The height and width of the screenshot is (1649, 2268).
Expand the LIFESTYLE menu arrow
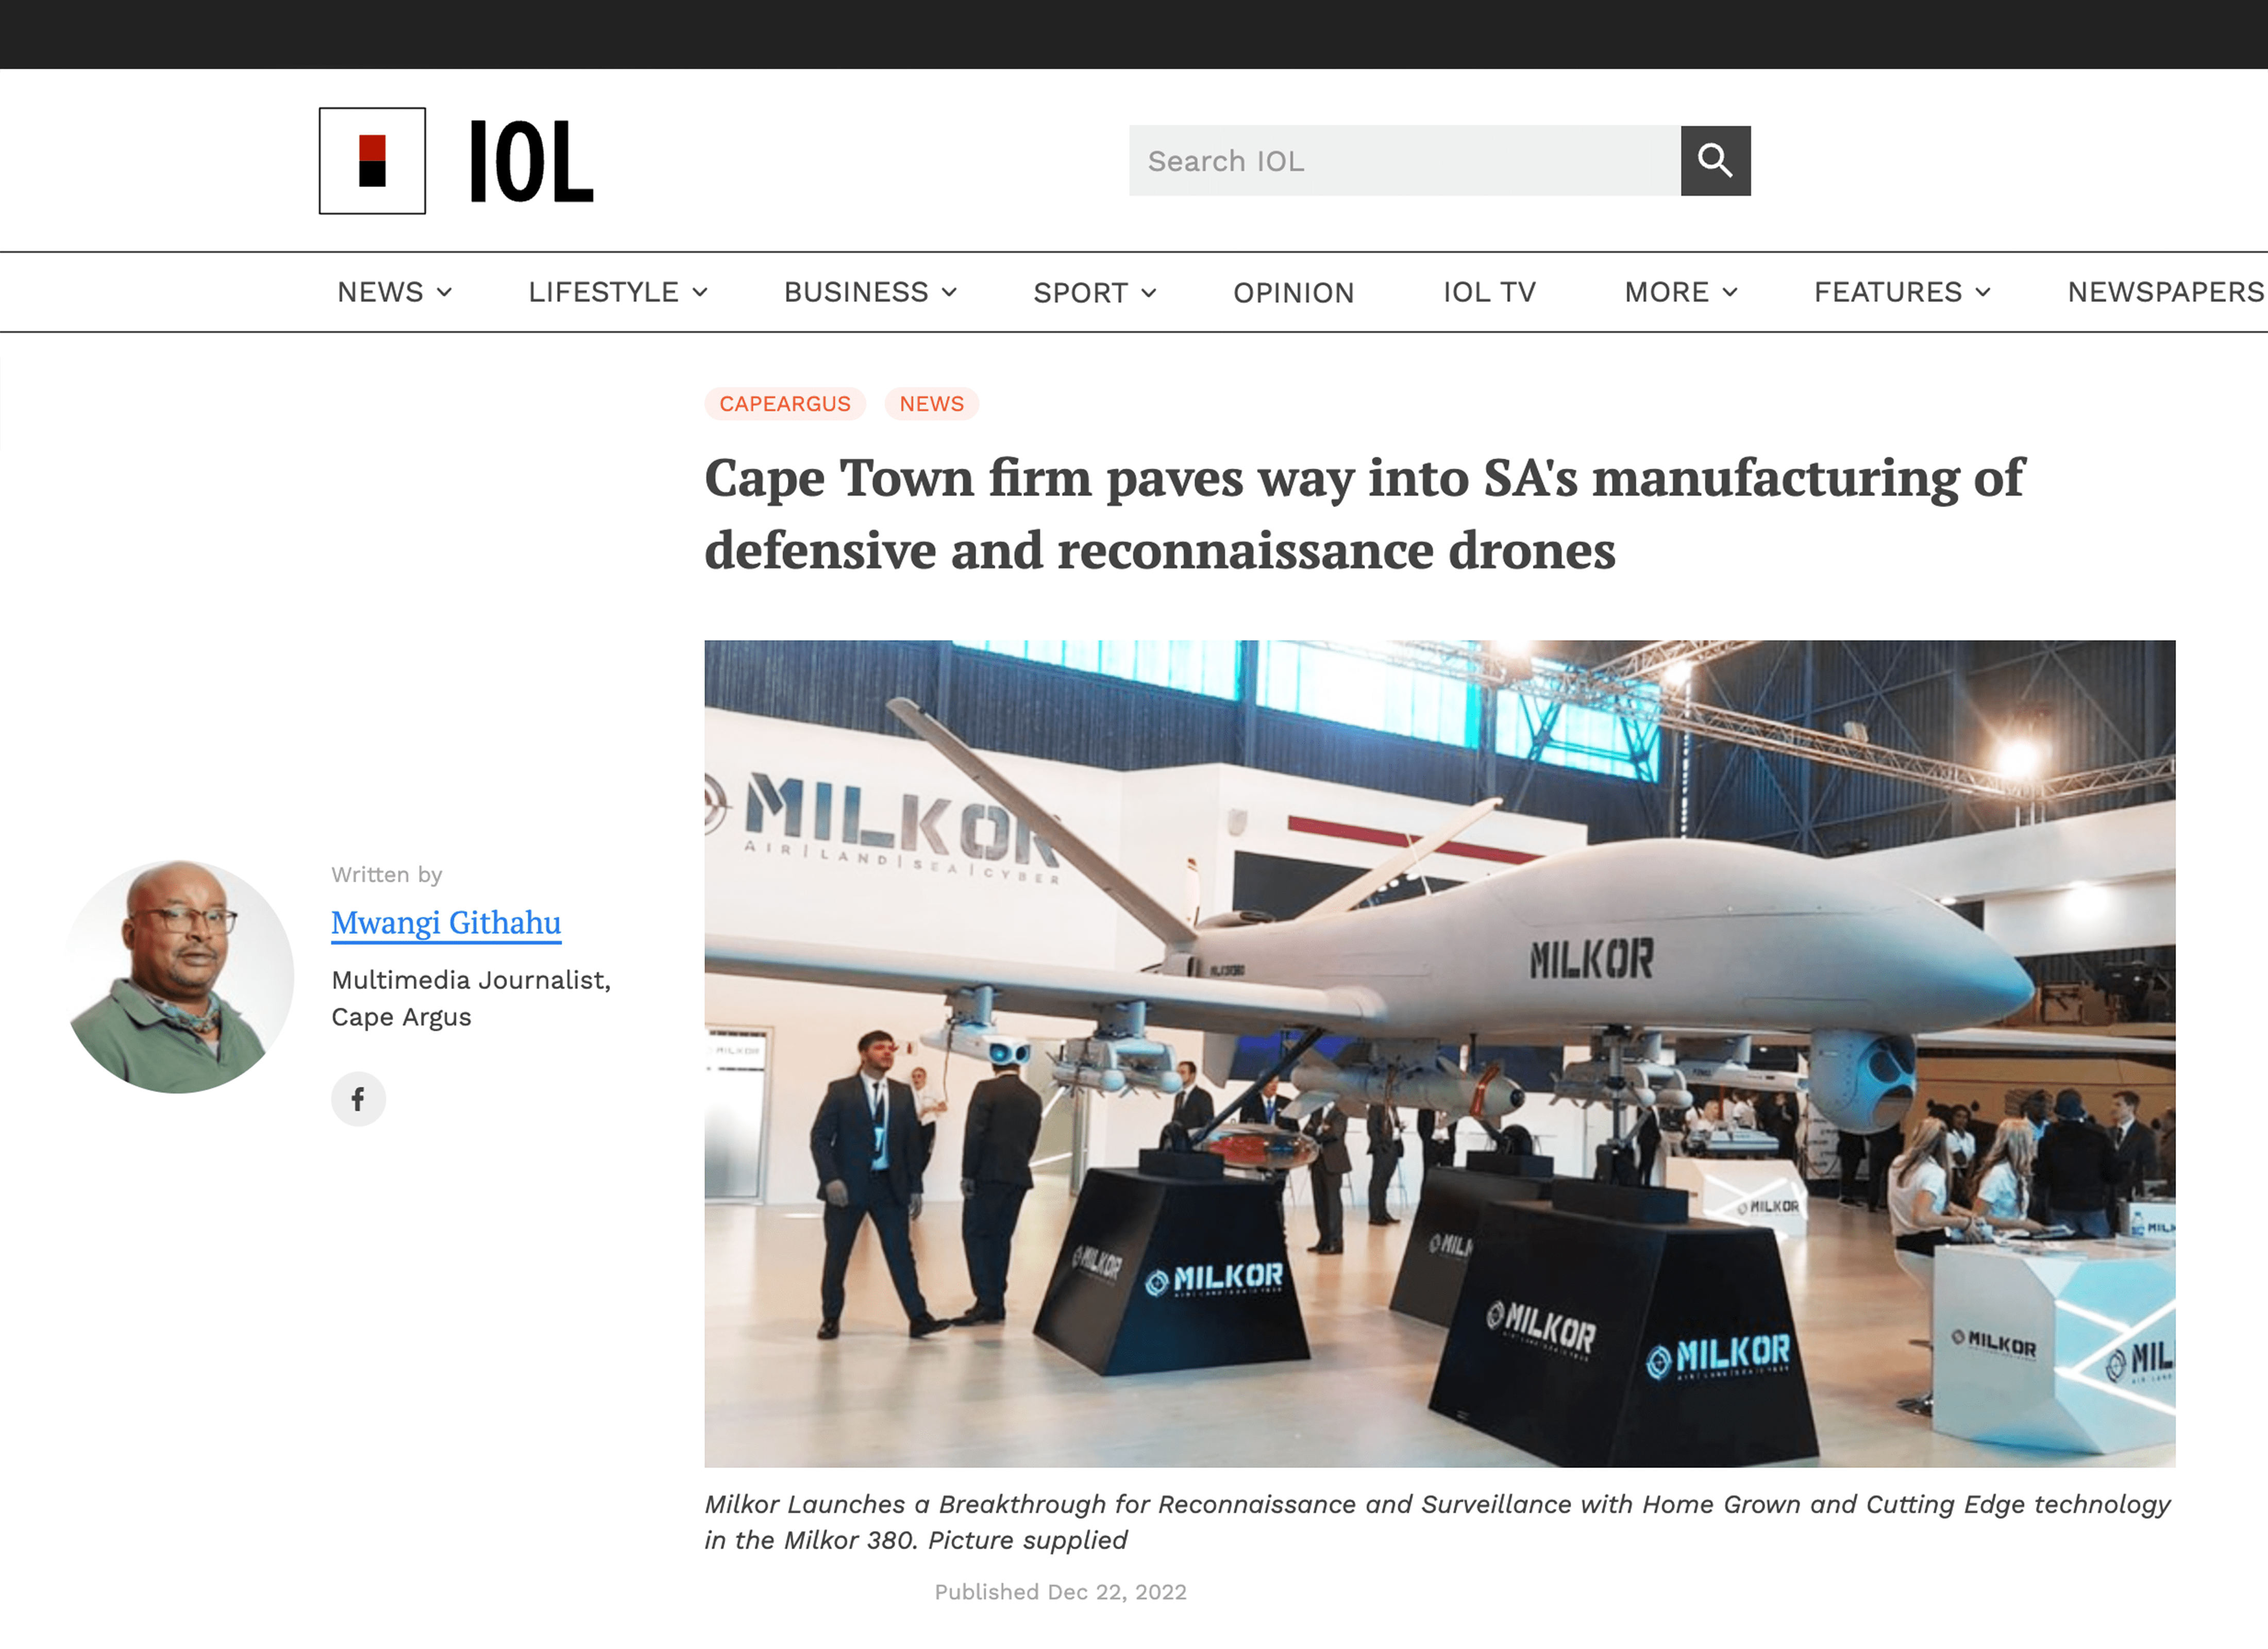[x=700, y=292]
